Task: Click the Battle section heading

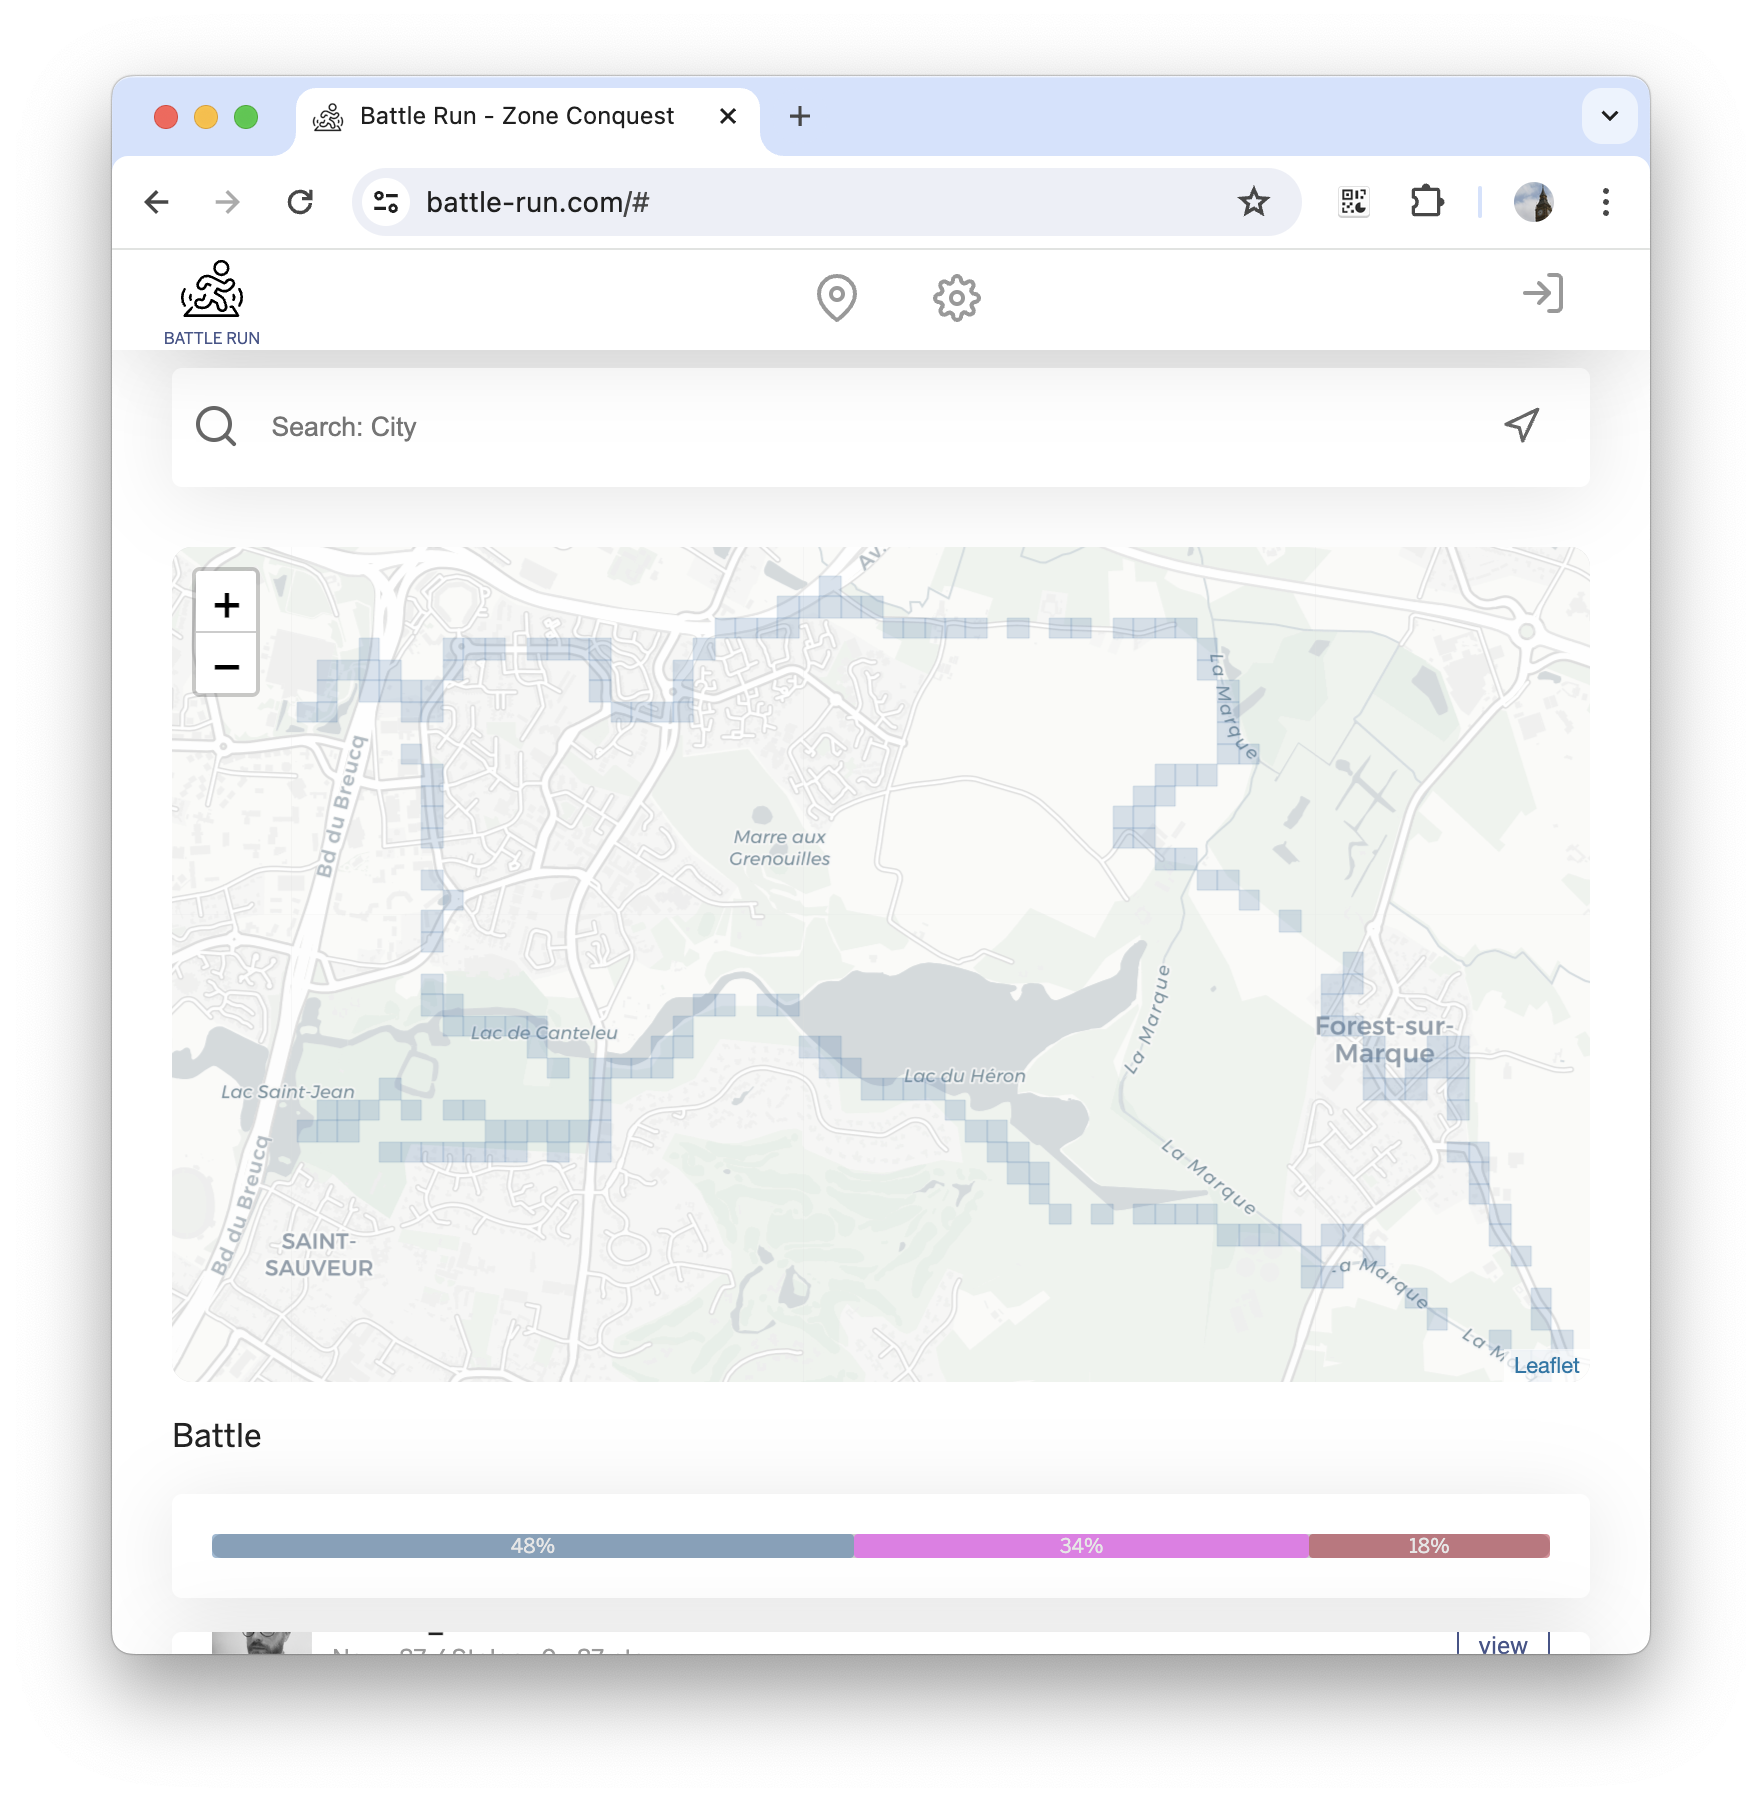Action: tap(216, 1436)
